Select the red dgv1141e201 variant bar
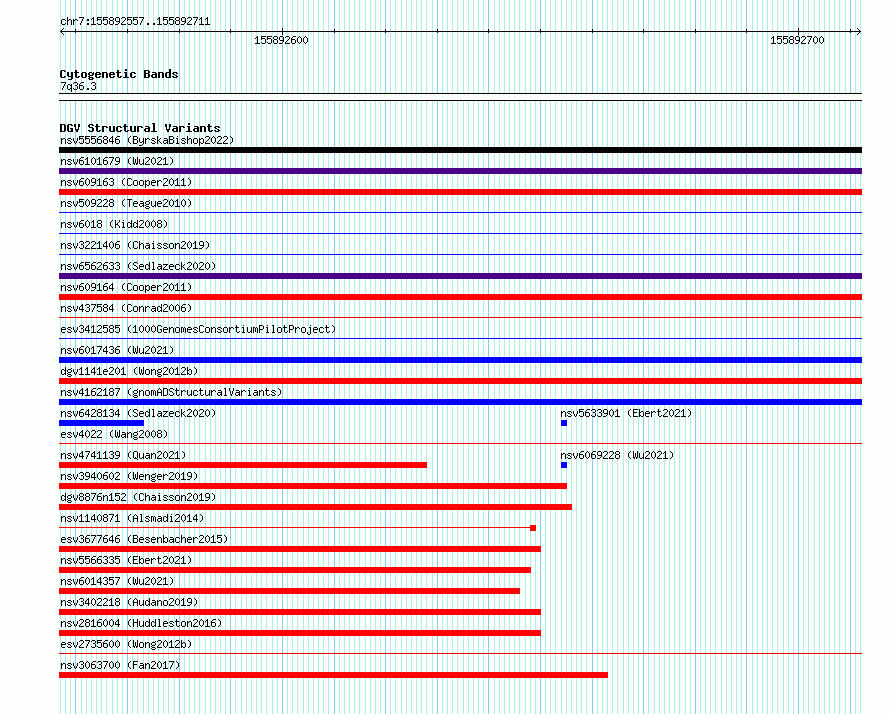The height and width of the screenshot is (714, 890). coord(460,381)
